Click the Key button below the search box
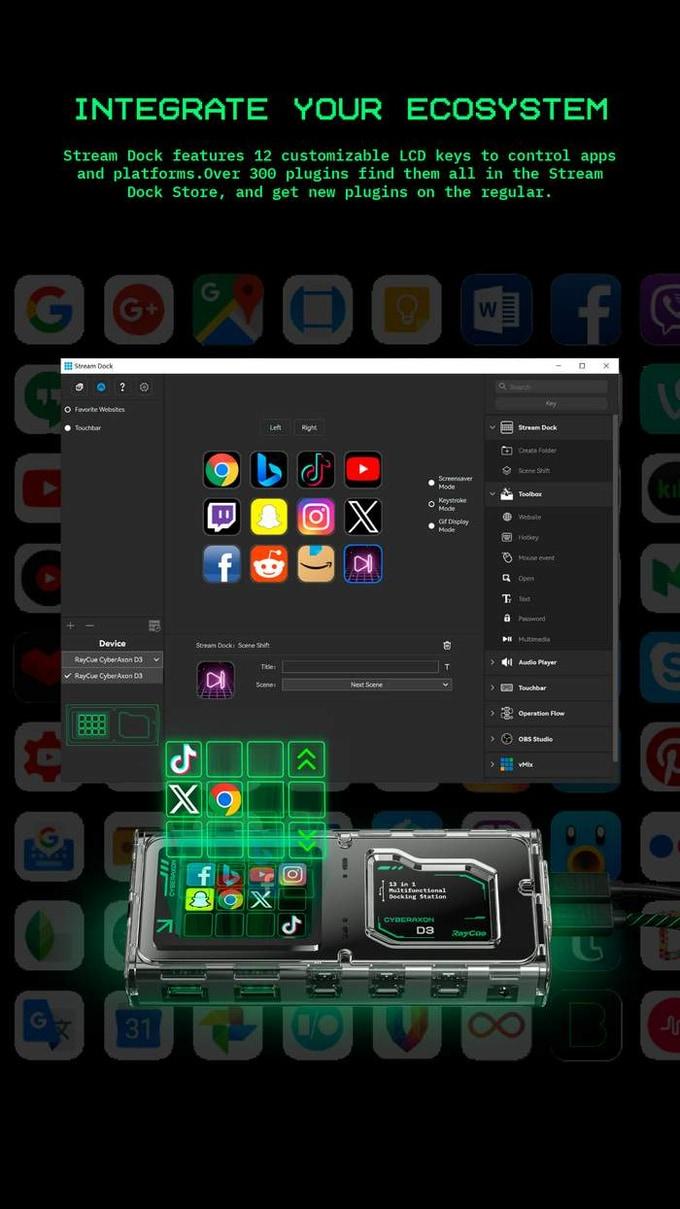 click(x=551, y=404)
